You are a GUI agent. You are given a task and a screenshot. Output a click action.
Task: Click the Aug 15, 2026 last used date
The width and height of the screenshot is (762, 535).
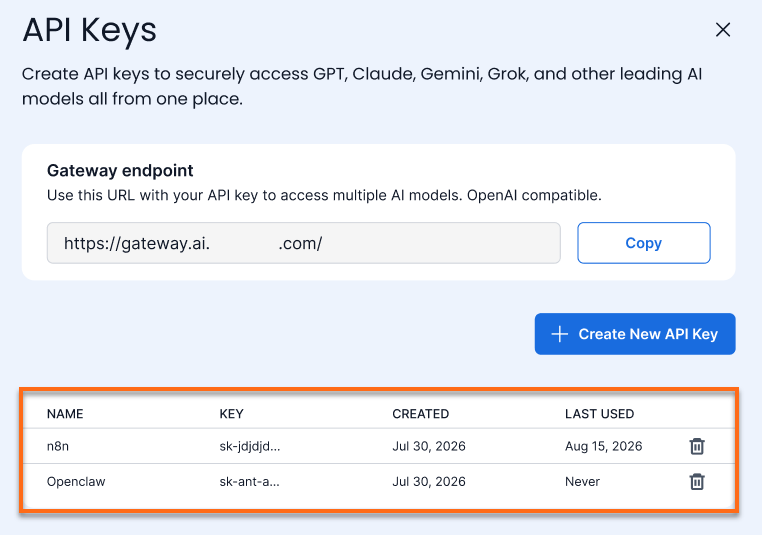[x=604, y=446]
